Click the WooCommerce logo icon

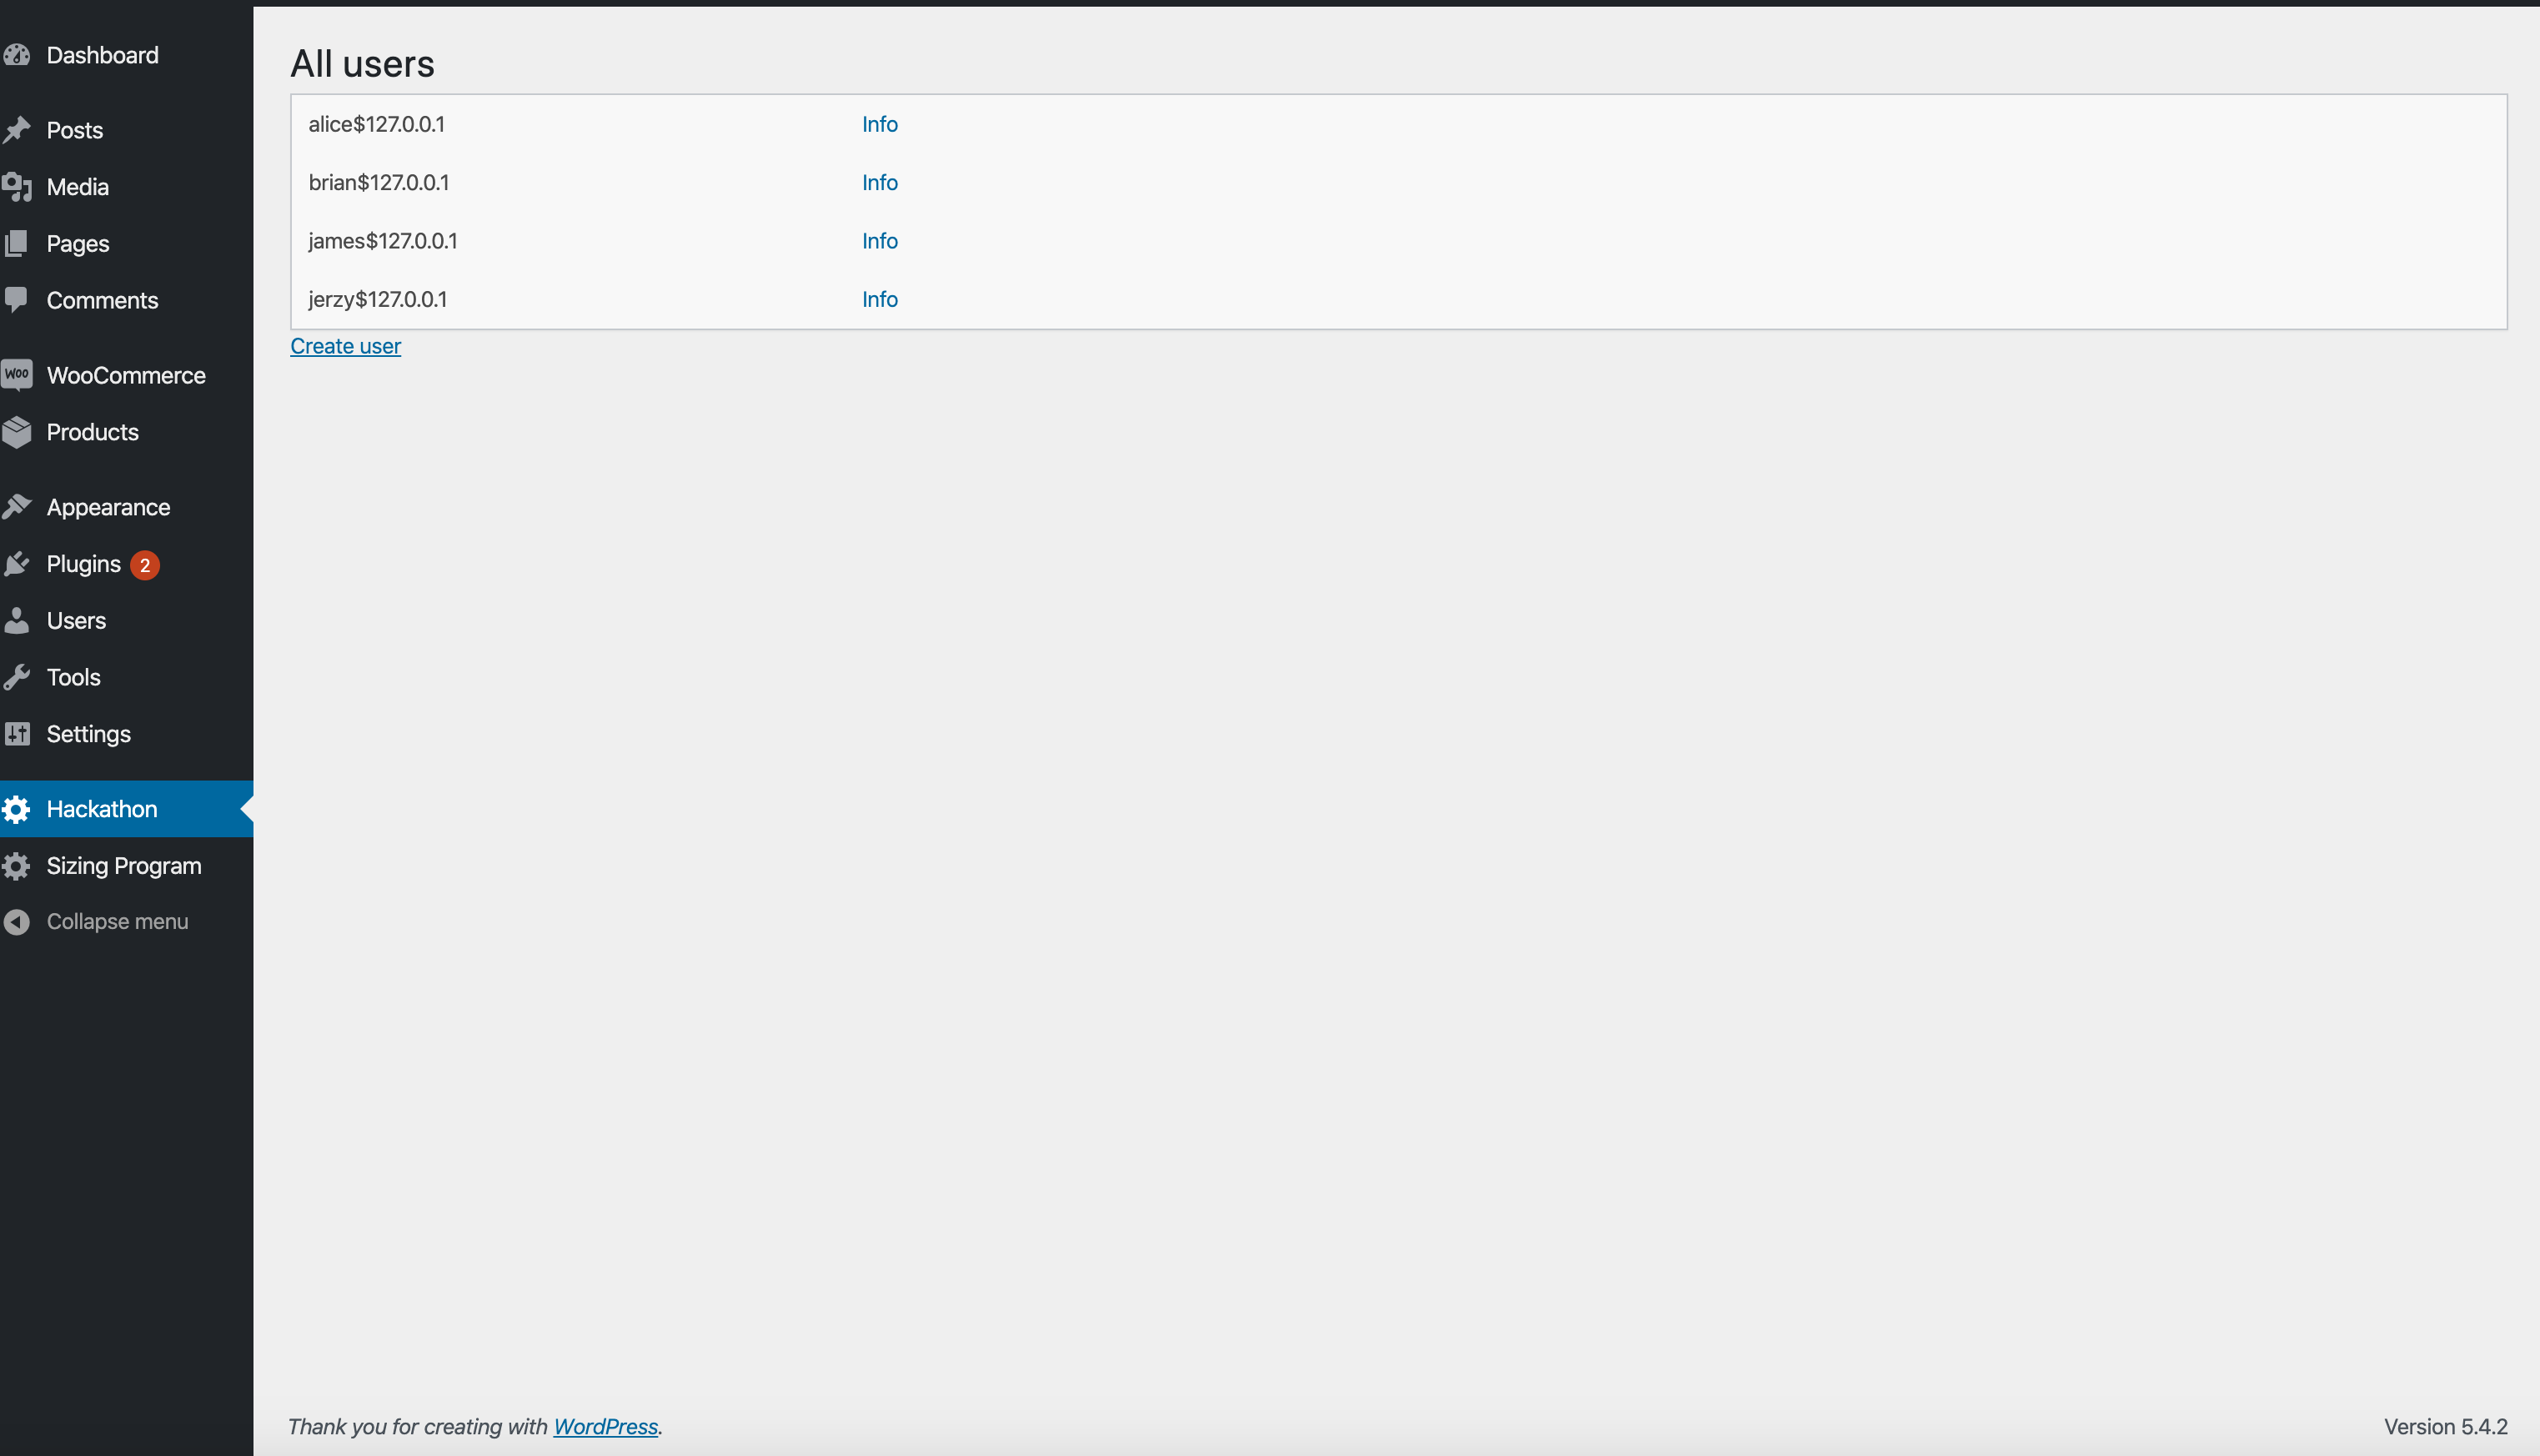(x=17, y=375)
